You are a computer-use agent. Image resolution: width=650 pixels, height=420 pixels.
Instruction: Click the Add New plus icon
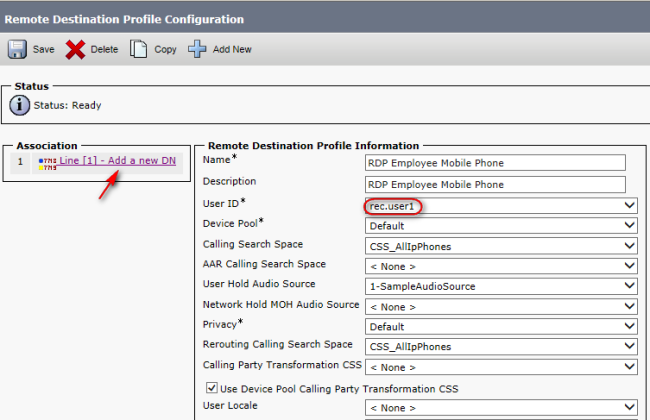click(x=197, y=49)
